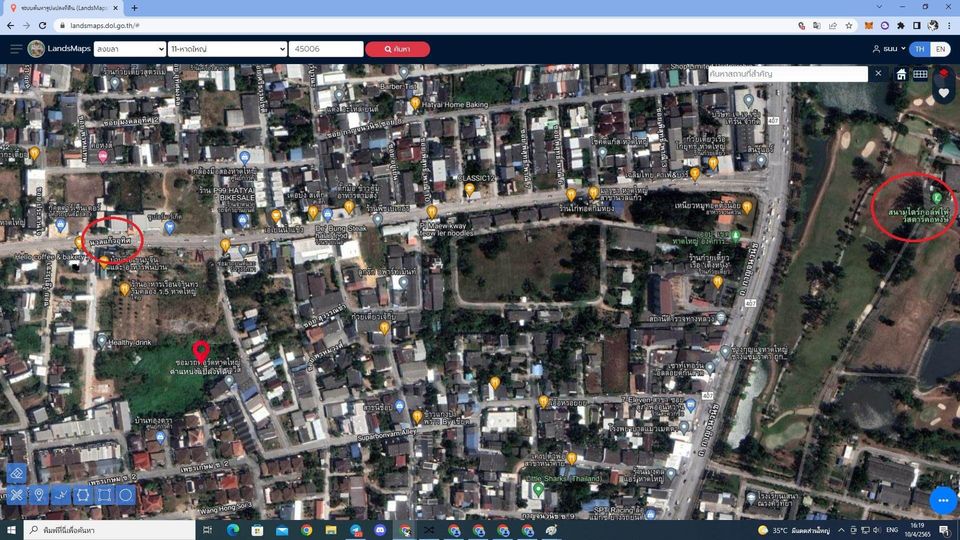Image resolution: width=960 pixels, height=540 pixels.
Task: Click the share page icon
Action: click(833, 26)
